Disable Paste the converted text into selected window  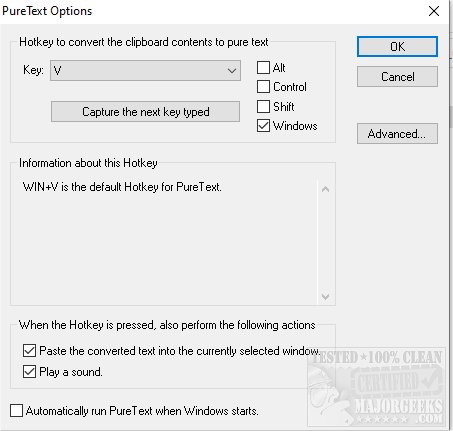(29, 351)
